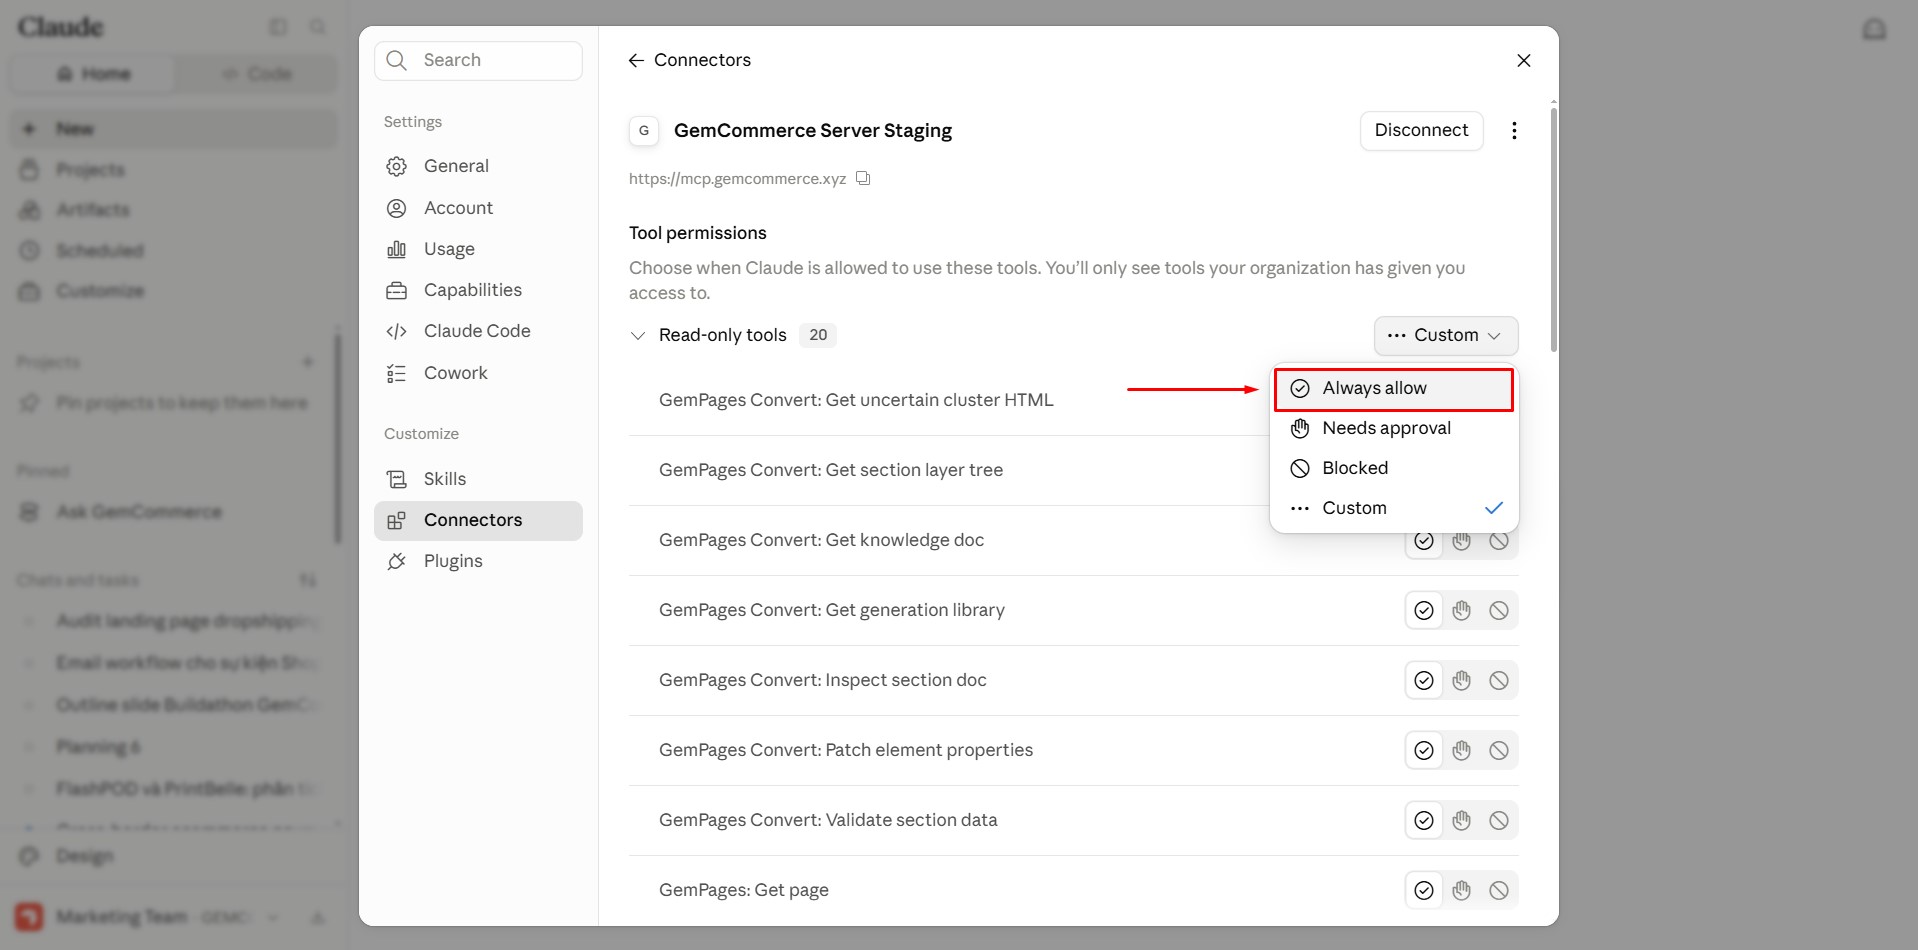Set Inspect section doc to always allow

1424,681
